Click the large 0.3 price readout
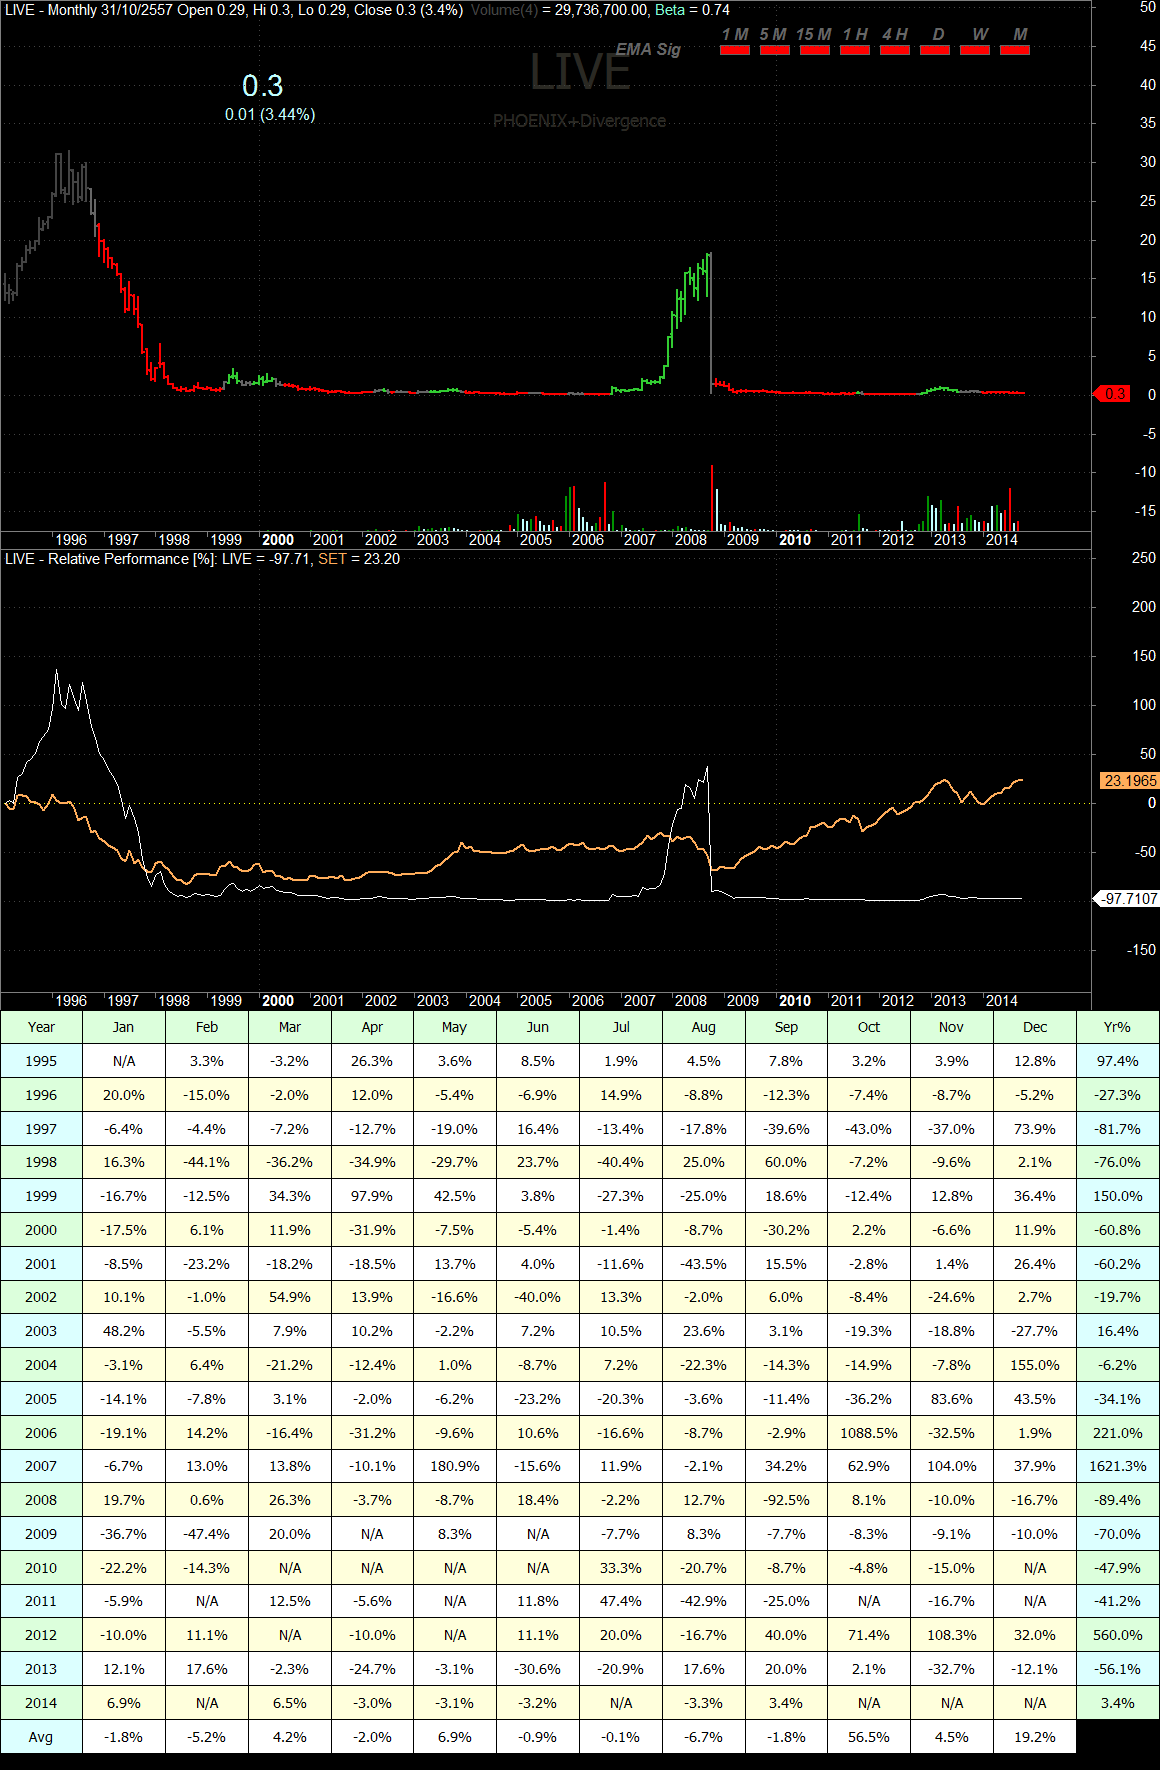Screen dimensions: 1160x1770 (x=263, y=85)
